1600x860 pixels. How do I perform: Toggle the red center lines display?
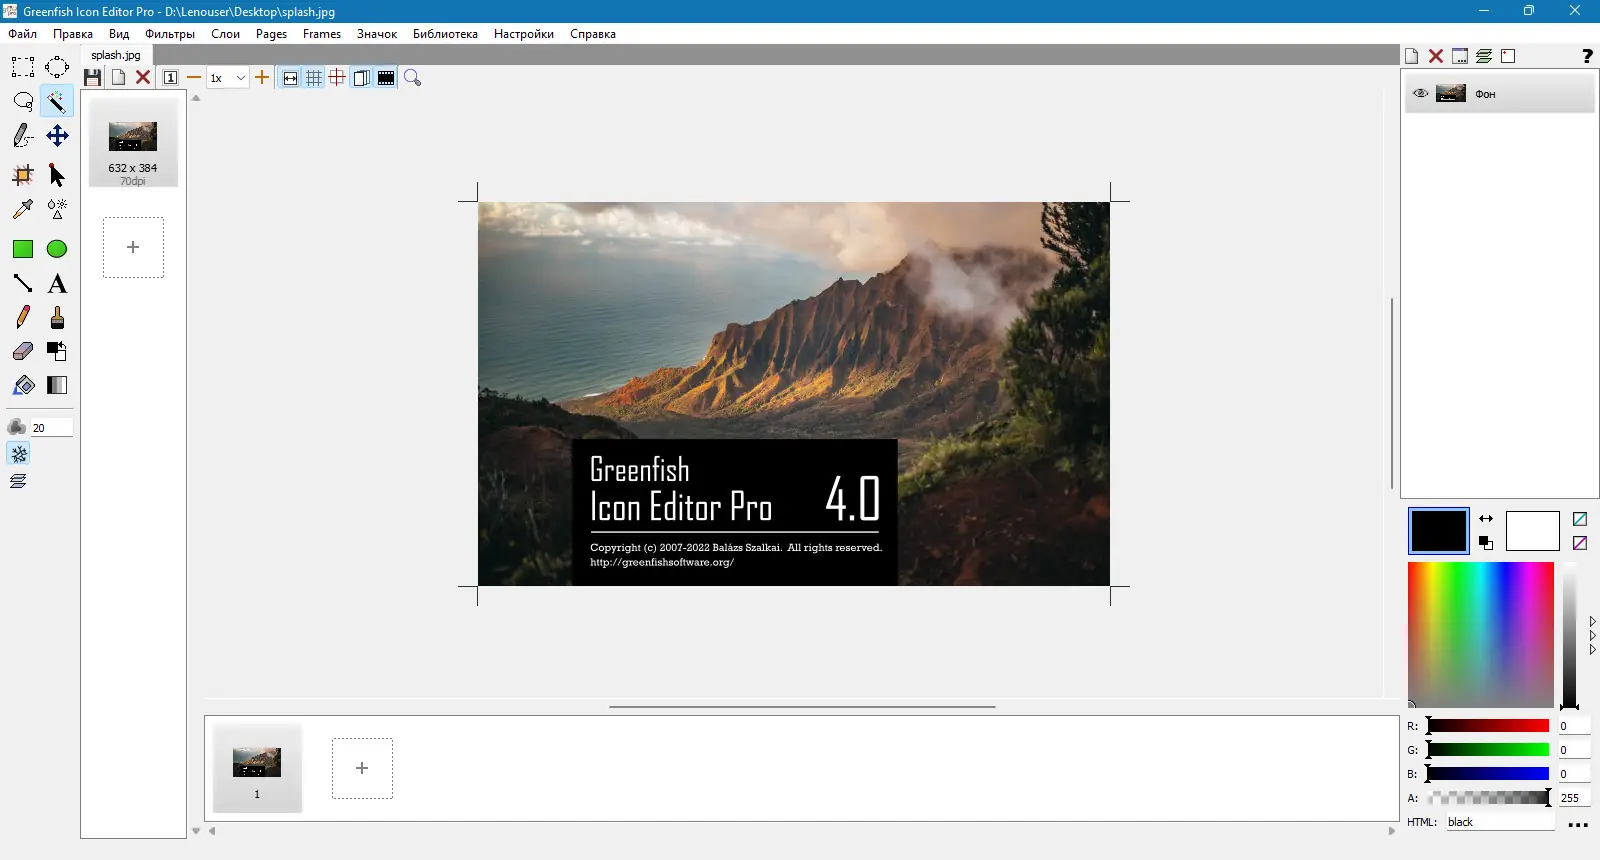coord(338,78)
